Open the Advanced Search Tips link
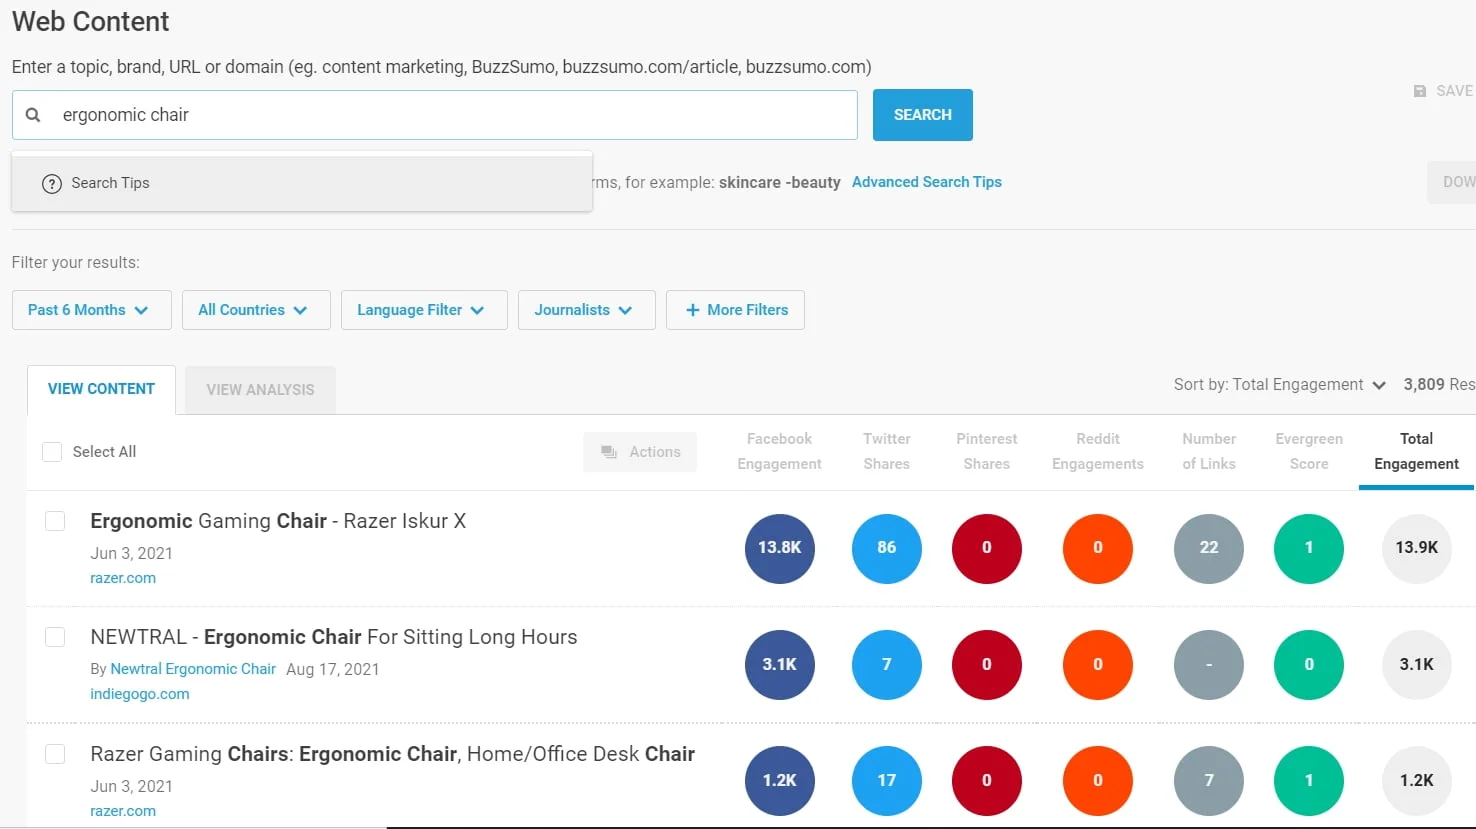 pyautogui.click(x=926, y=182)
